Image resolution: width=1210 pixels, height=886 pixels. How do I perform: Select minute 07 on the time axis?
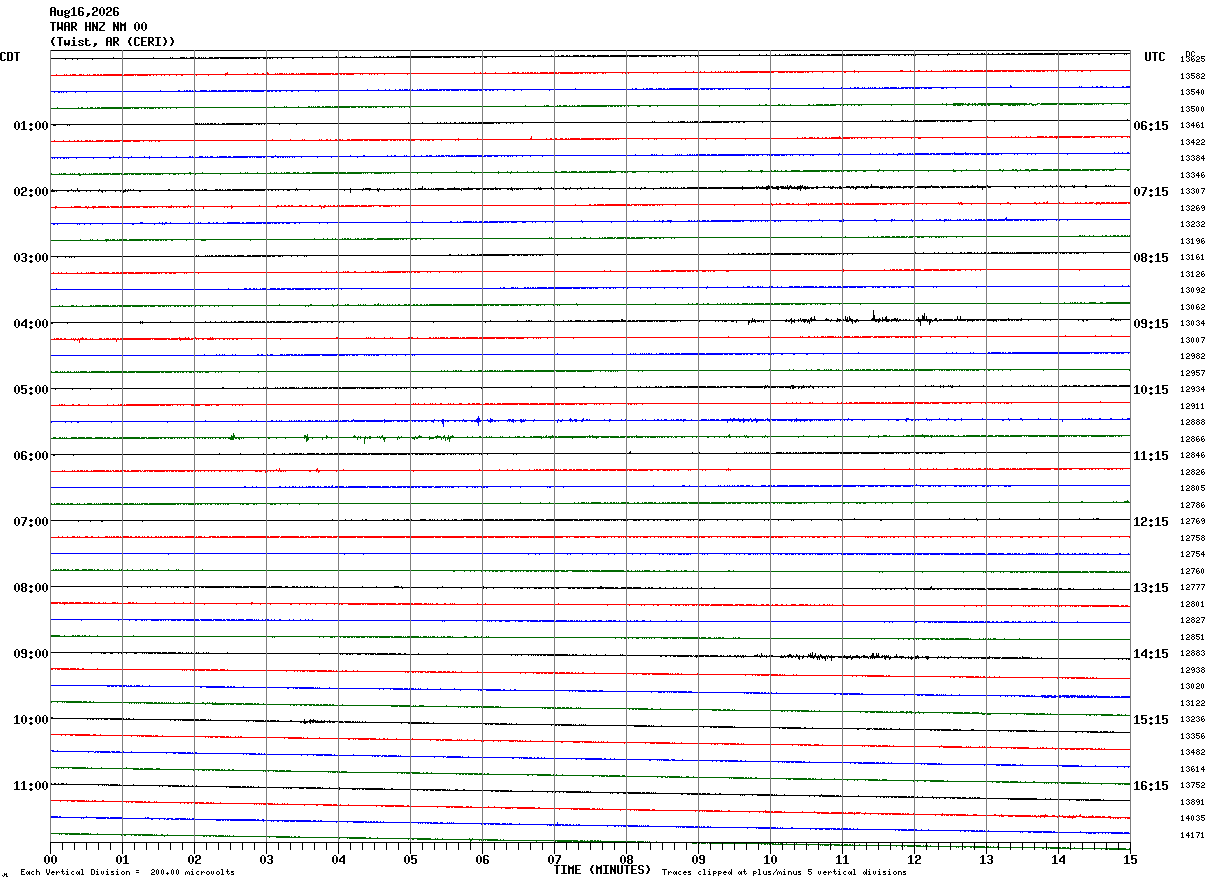[x=554, y=860]
